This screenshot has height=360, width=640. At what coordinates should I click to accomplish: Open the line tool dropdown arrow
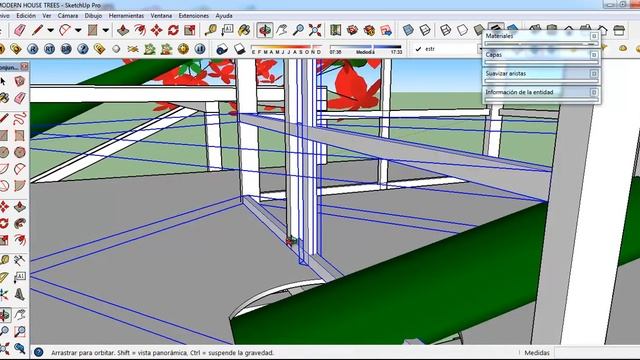click(50, 30)
